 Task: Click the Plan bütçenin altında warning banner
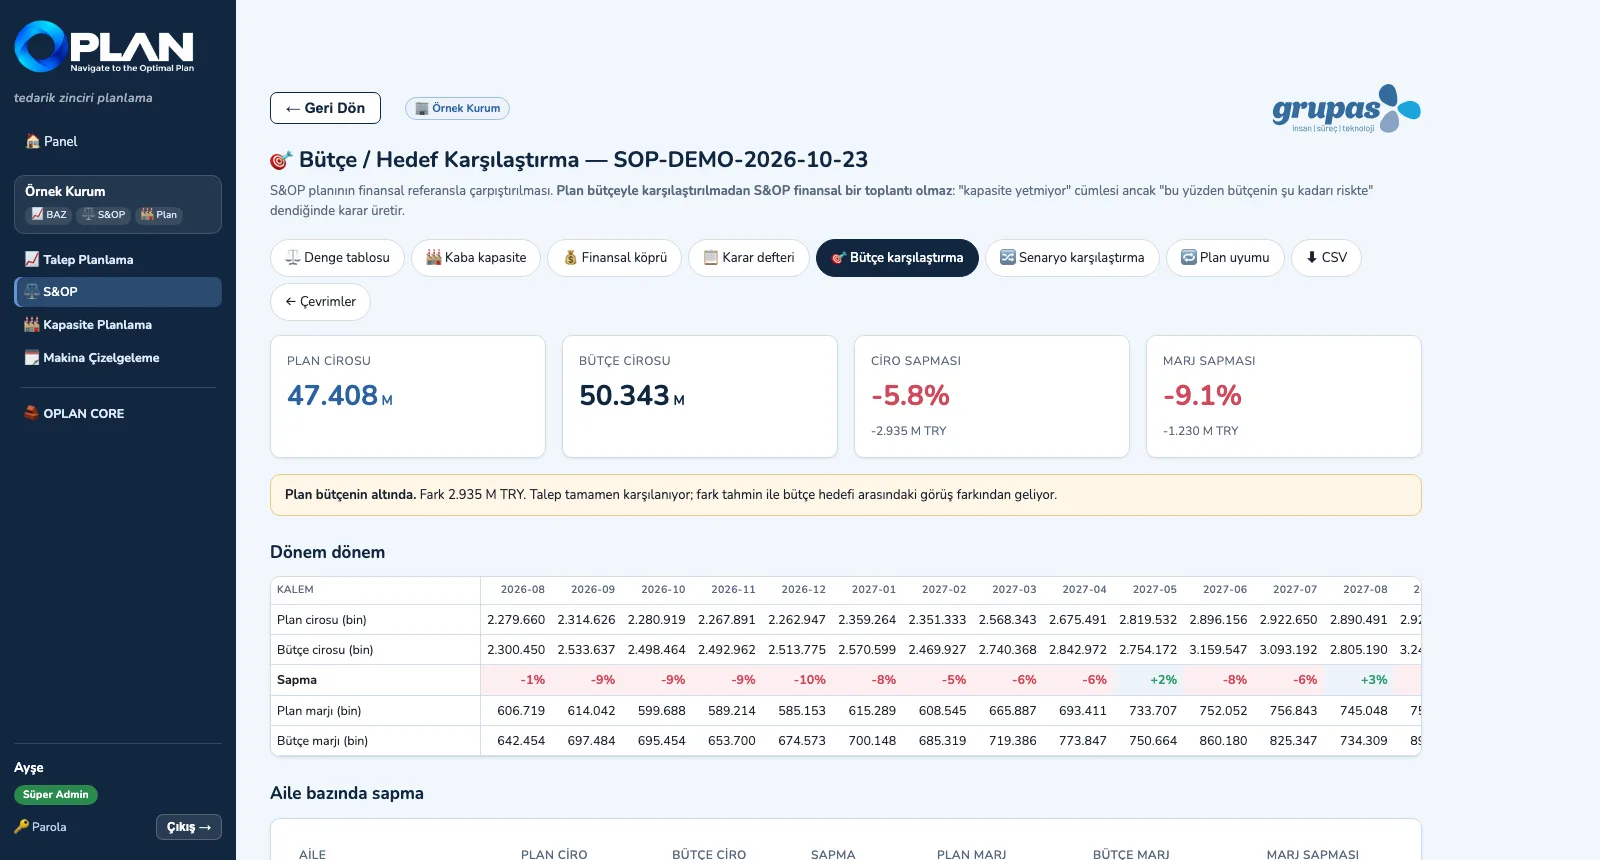[x=846, y=495]
